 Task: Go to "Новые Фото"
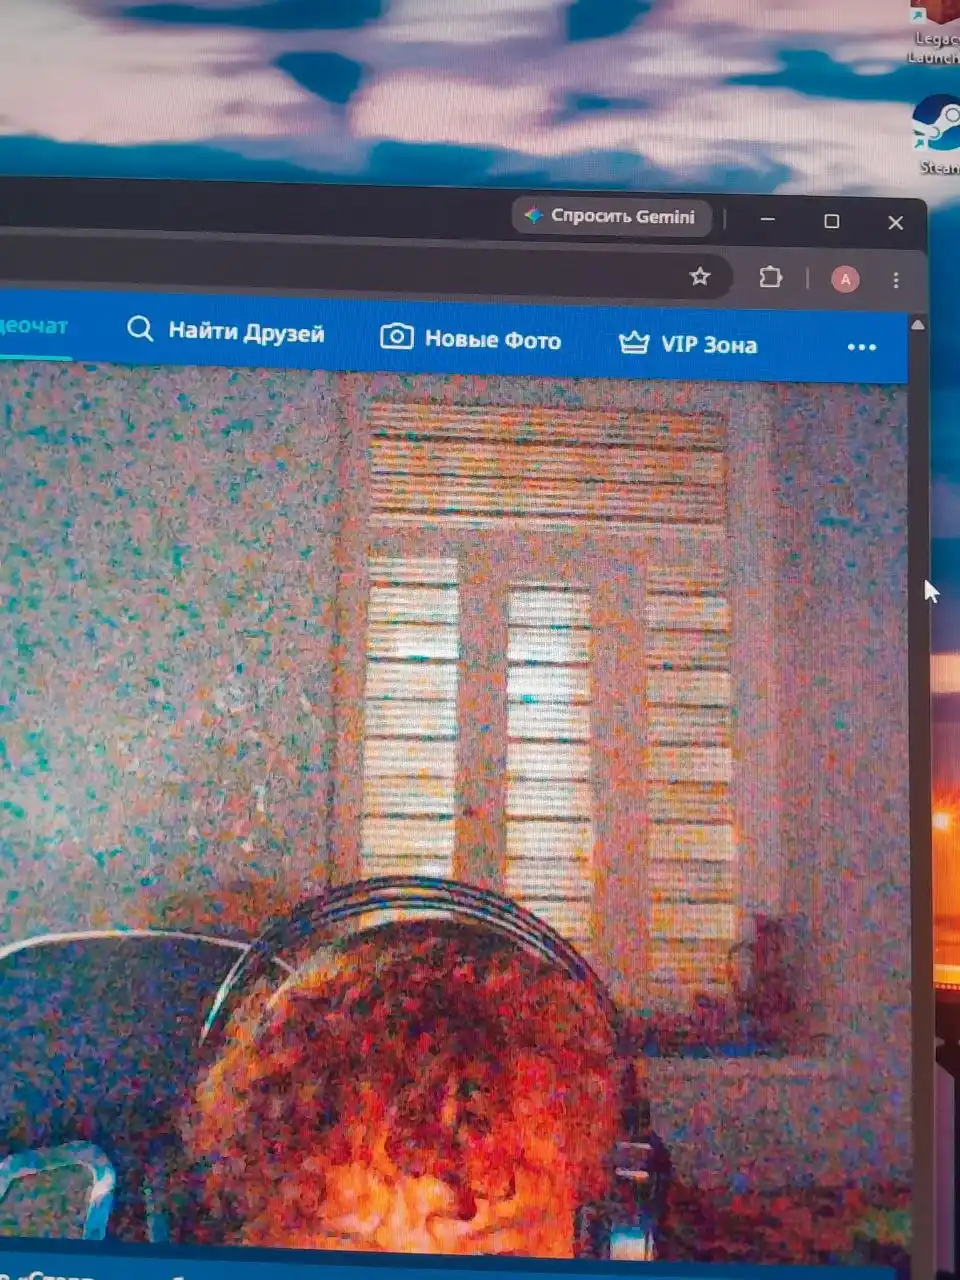471,338
